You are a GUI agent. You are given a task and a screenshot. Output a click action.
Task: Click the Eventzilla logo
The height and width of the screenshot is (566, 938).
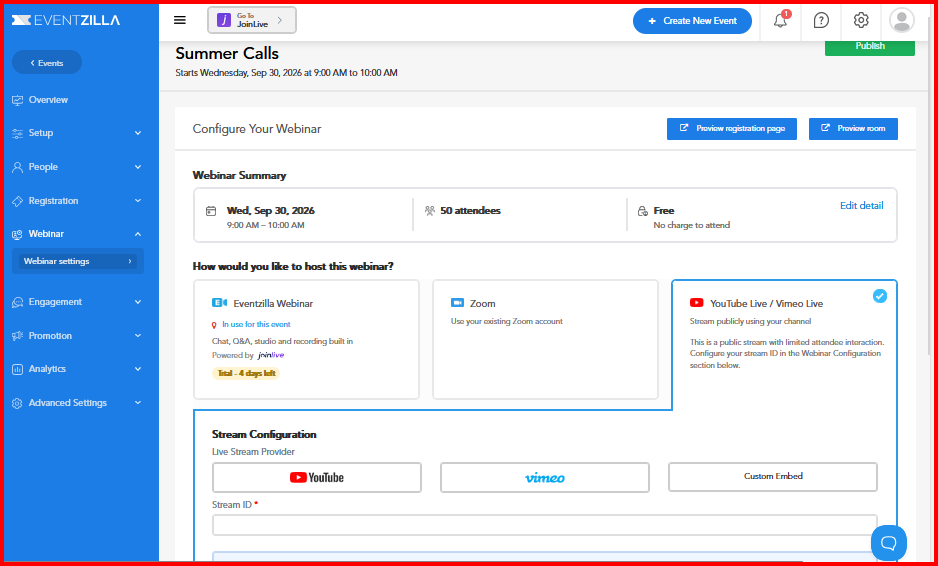pos(66,20)
